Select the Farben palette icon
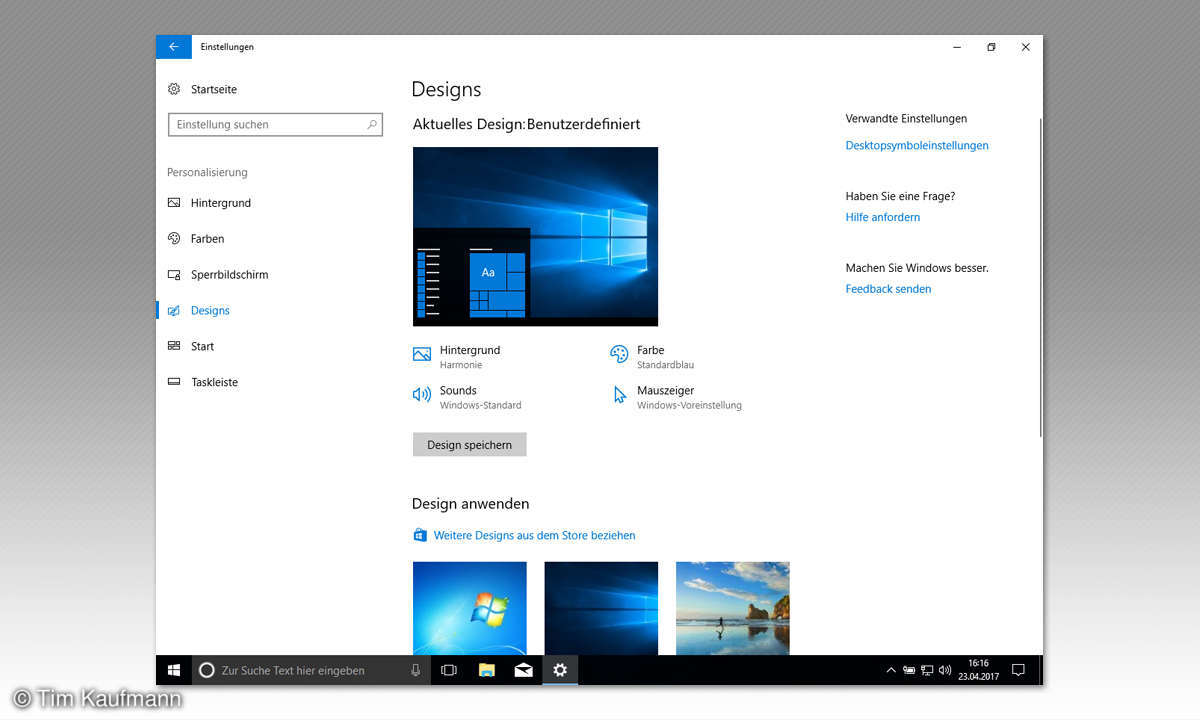 point(174,239)
